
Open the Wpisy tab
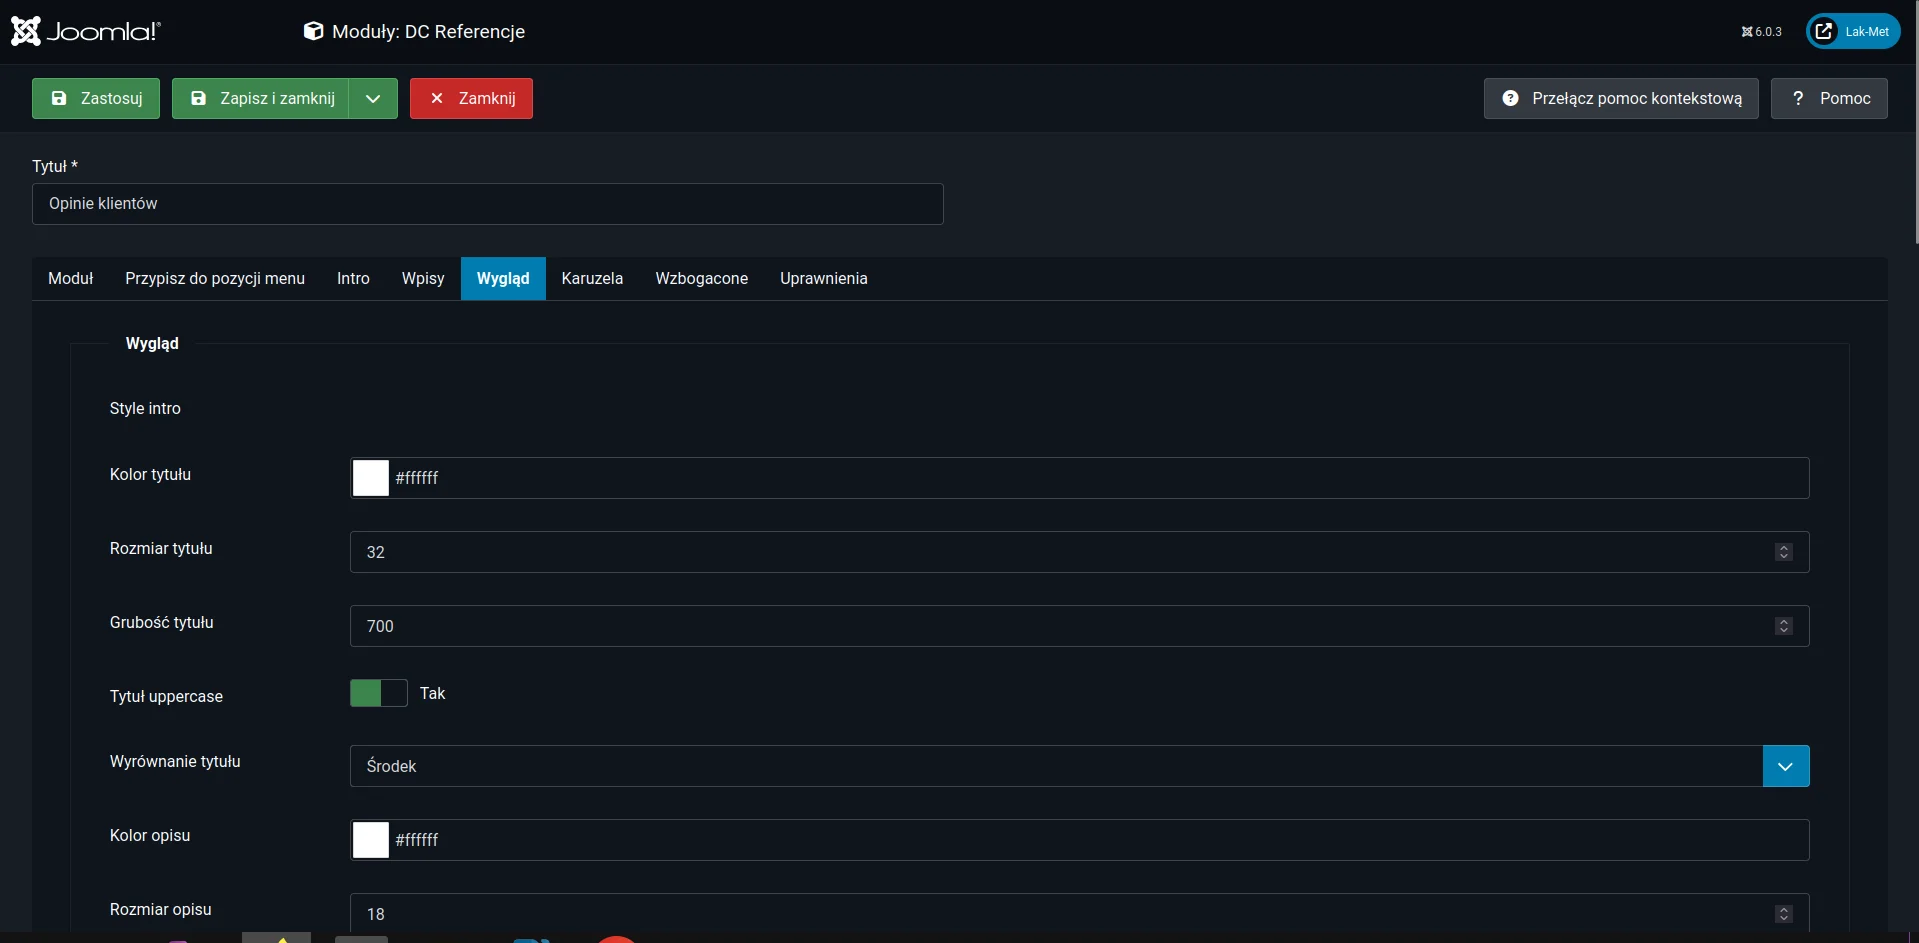point(423,278)
